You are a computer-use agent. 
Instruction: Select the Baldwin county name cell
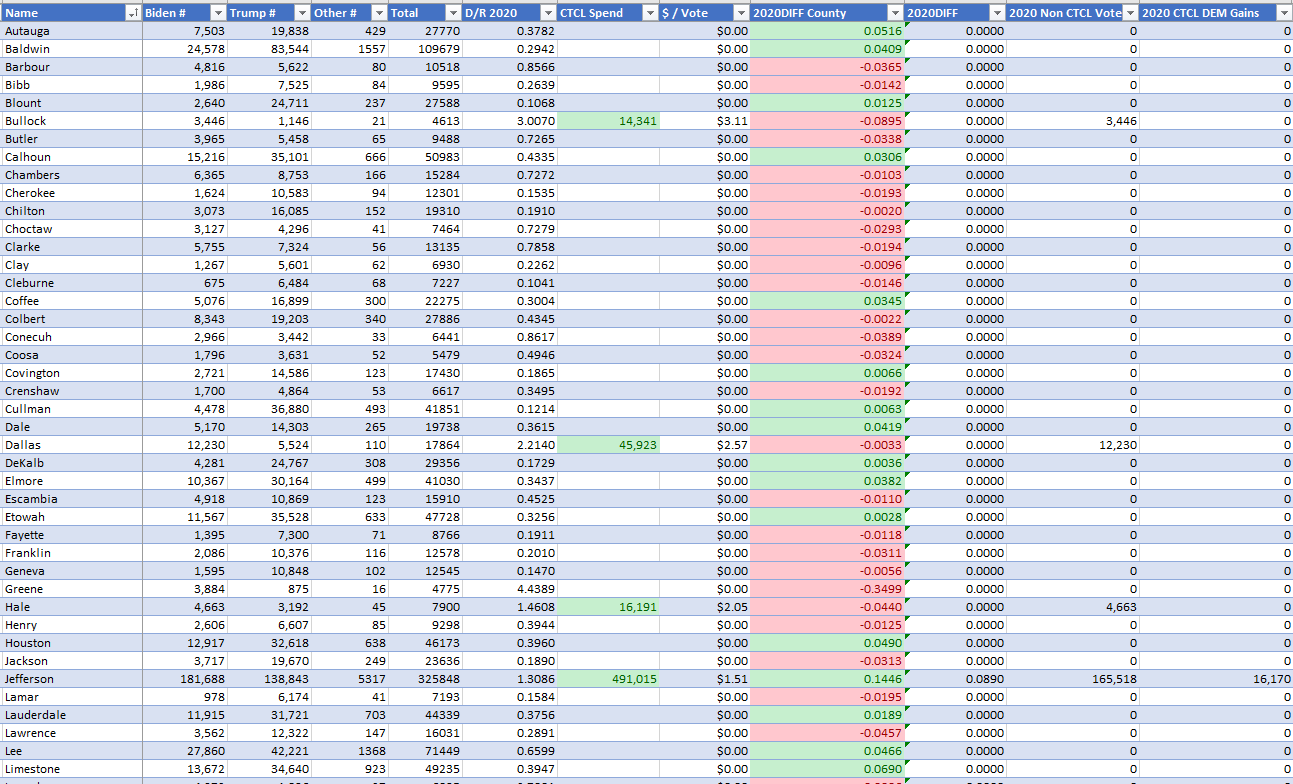pyautogui.click(x=71, y=49)
